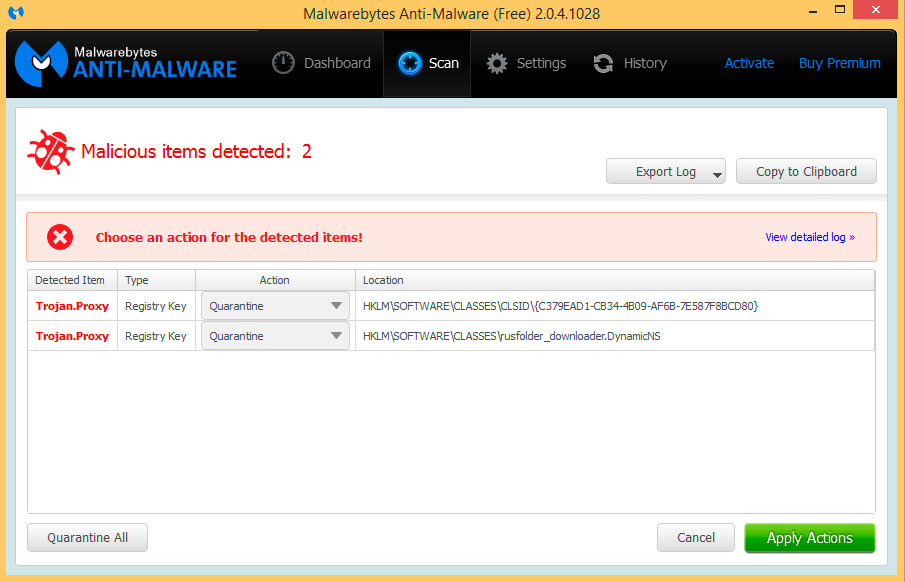
Task: Click the Malwarebytes title bar app icon
Action: [x=16, y=12]
